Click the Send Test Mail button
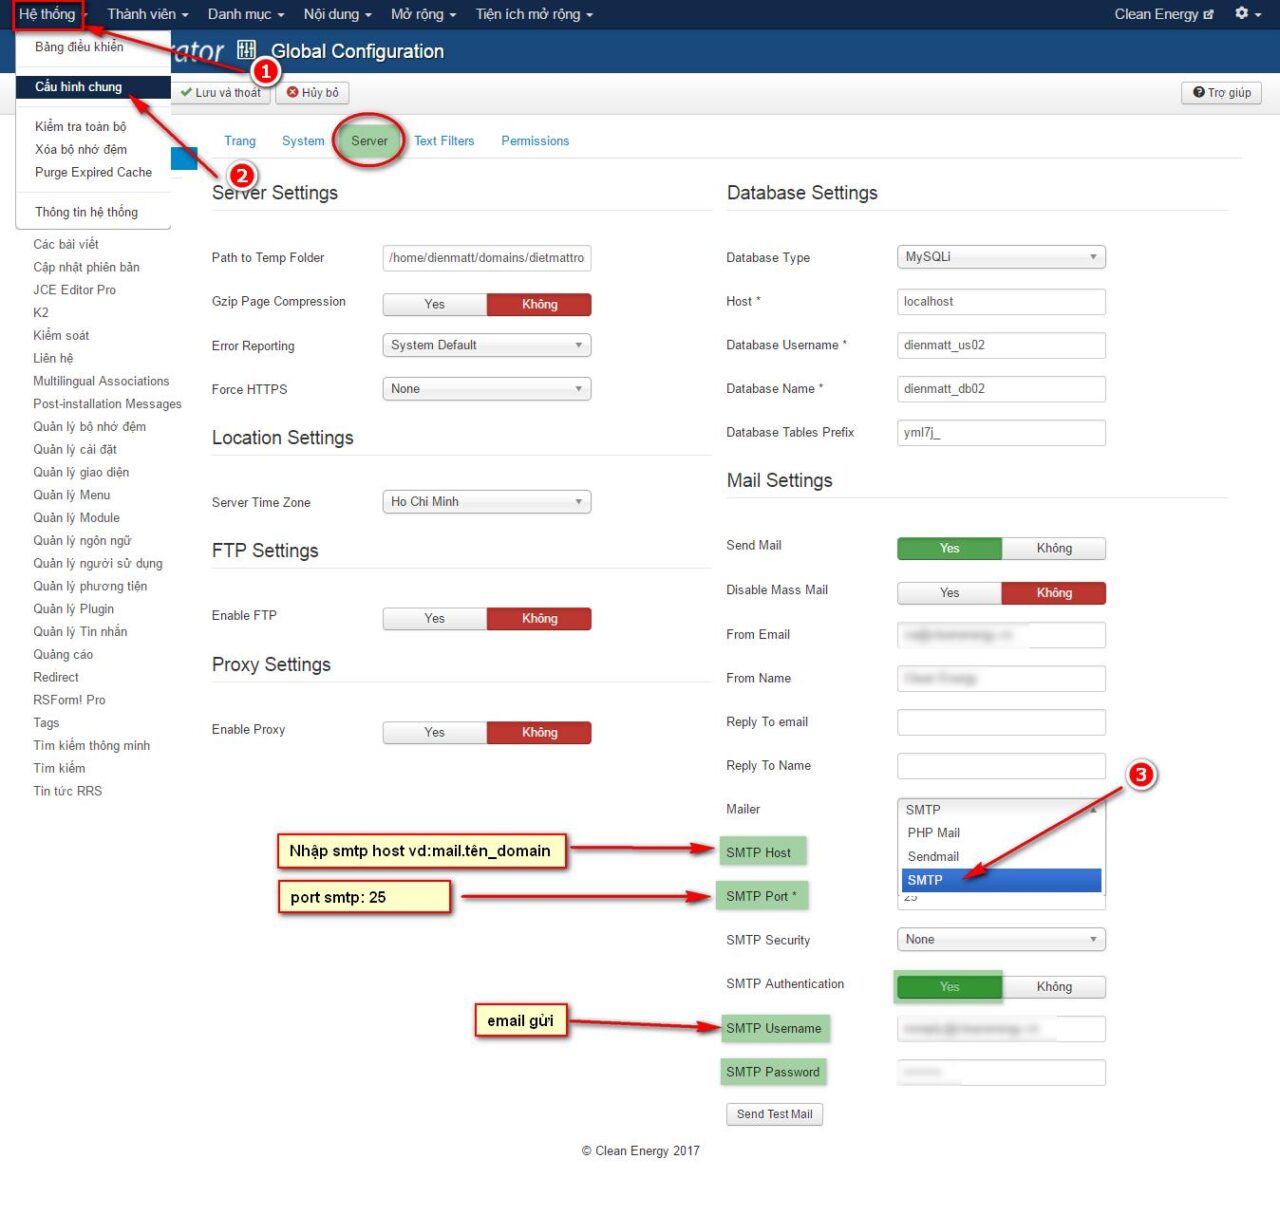This screenshot has width=1280, height=1215. 775,1114
